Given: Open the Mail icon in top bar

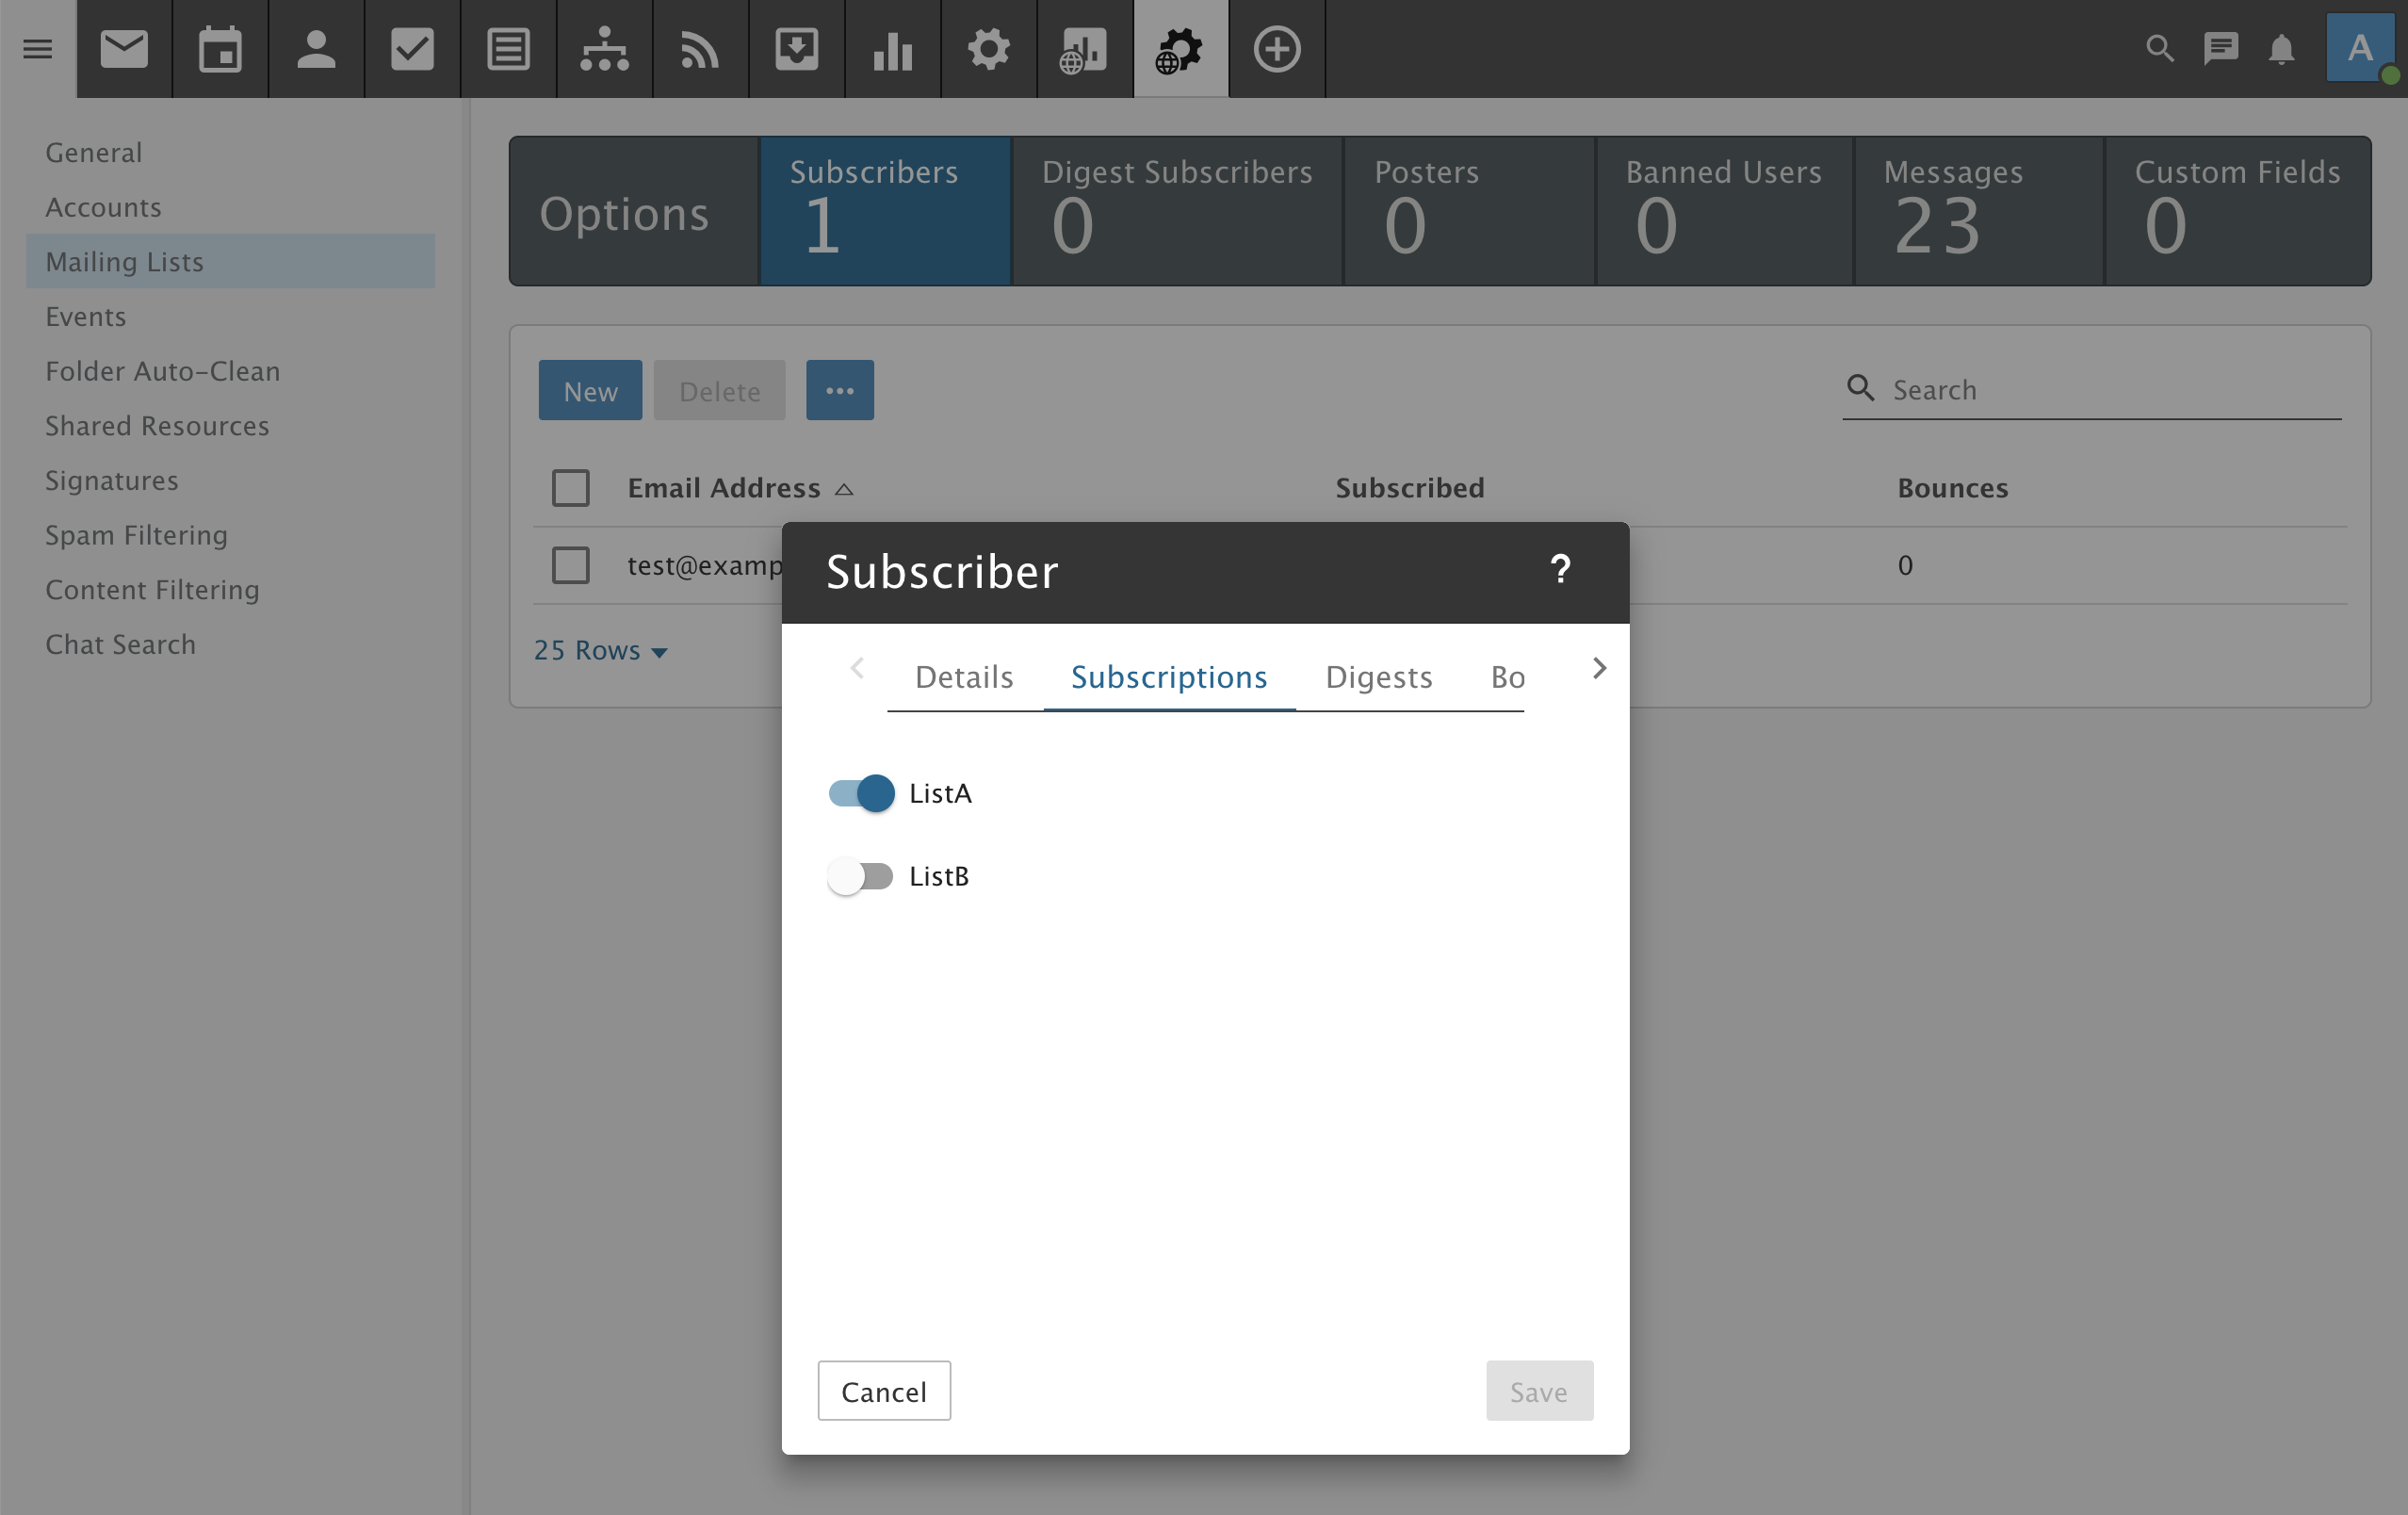Looking at the screenshot, I should 124,49.
